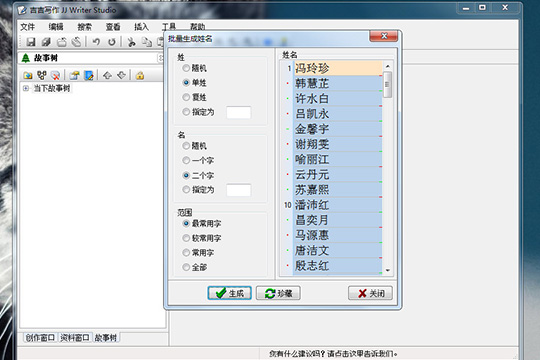The width and height of the screenshot is (540, 360).
Task: Open the 插入 menu
Action: [x=141, y=27]
